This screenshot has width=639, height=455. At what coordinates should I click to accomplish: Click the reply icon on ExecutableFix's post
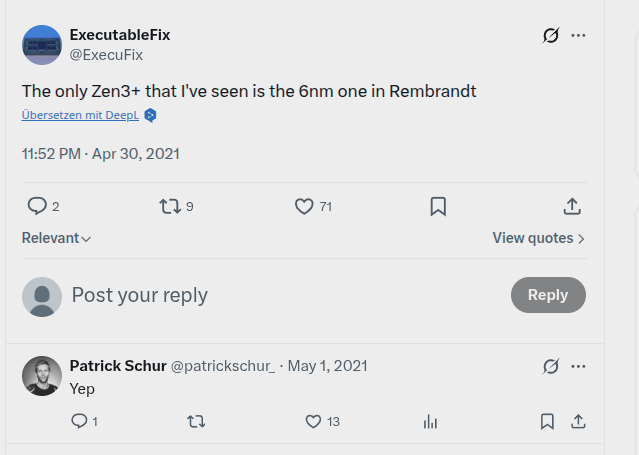tap(38, 206)
